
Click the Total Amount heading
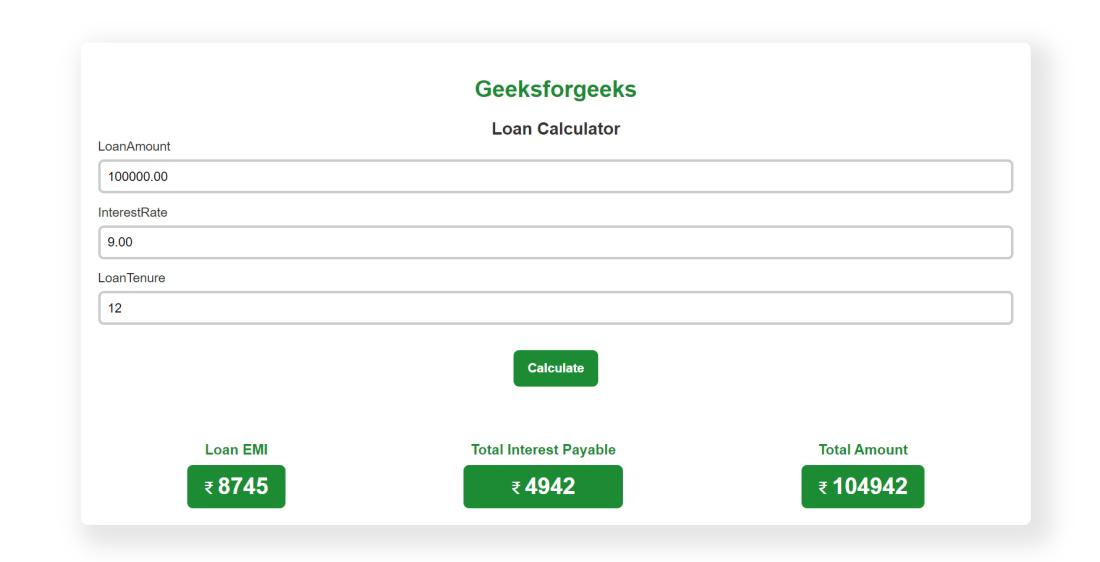point(863,450)
